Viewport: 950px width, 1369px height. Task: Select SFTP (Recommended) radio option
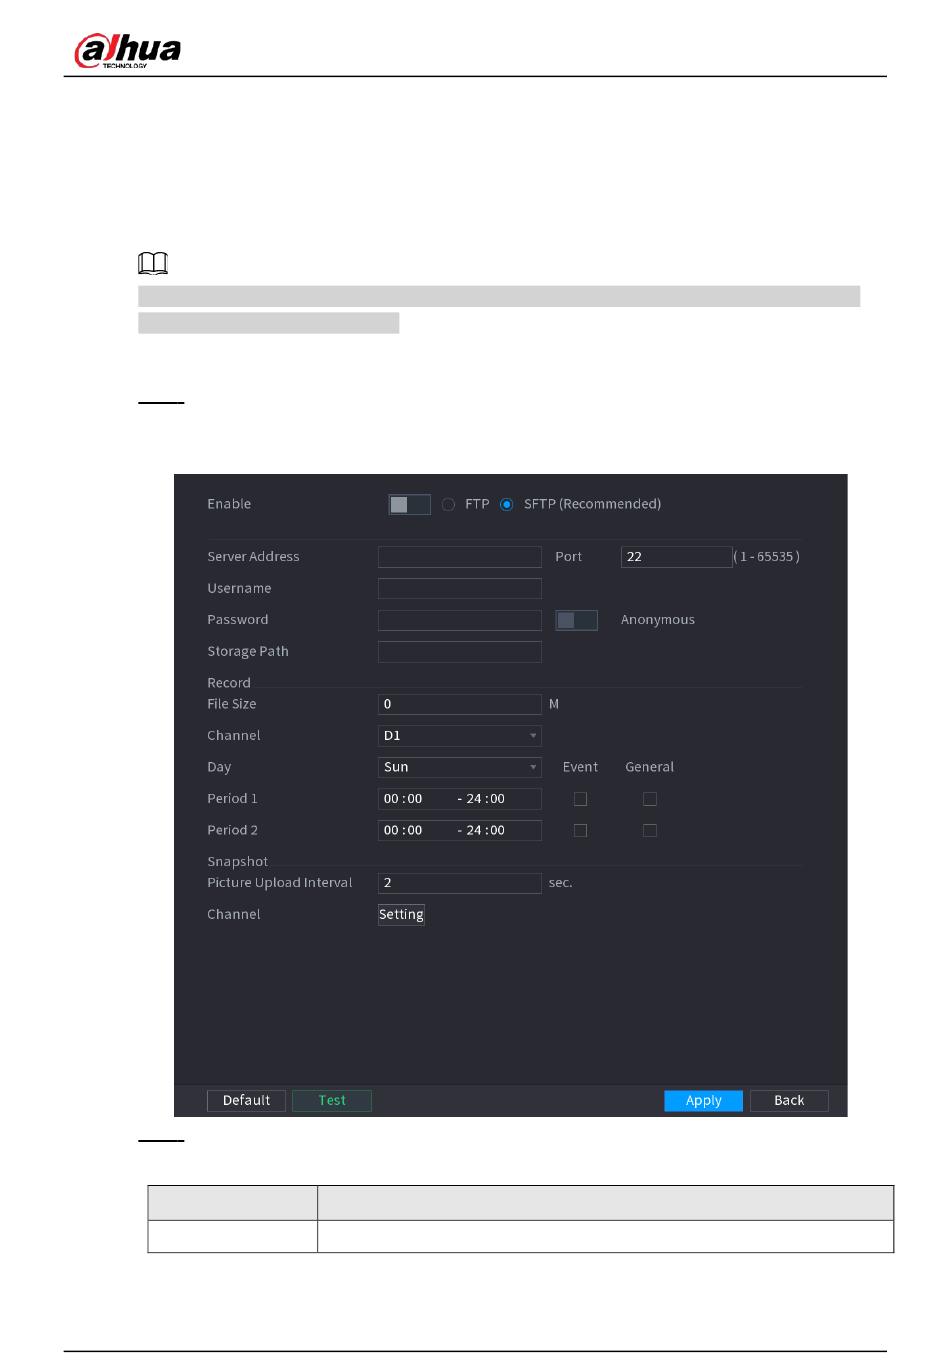(507, 504)
